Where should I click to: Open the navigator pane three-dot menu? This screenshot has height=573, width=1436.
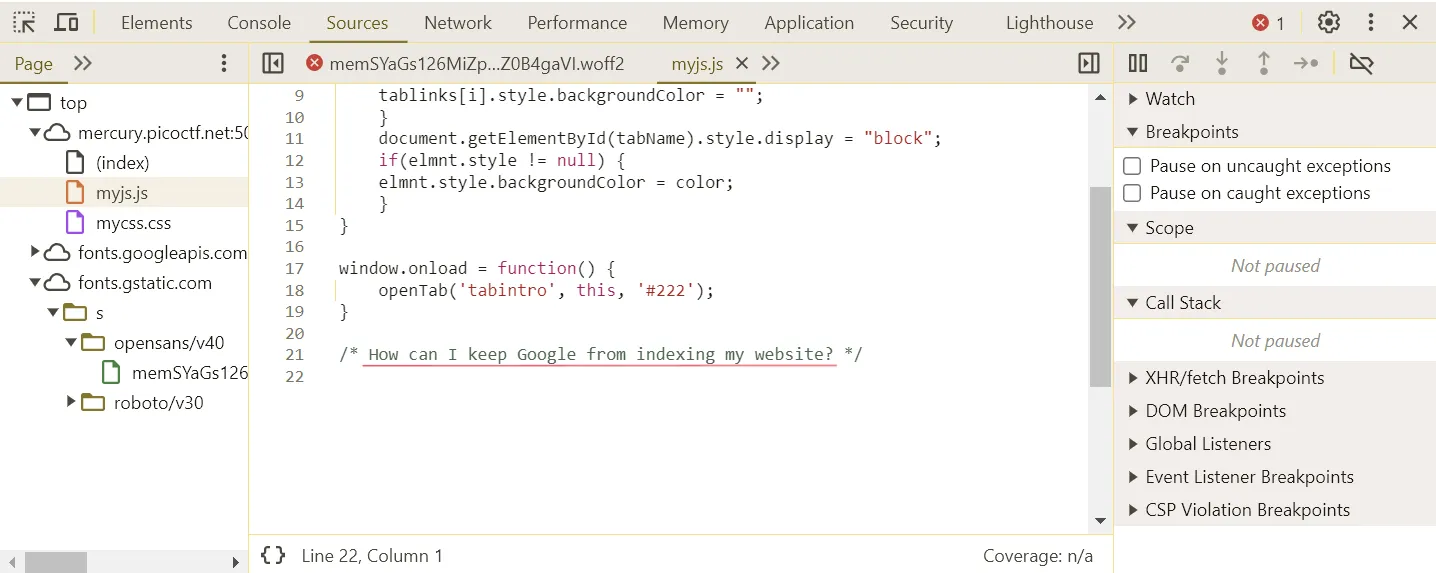tap(224, 64)
